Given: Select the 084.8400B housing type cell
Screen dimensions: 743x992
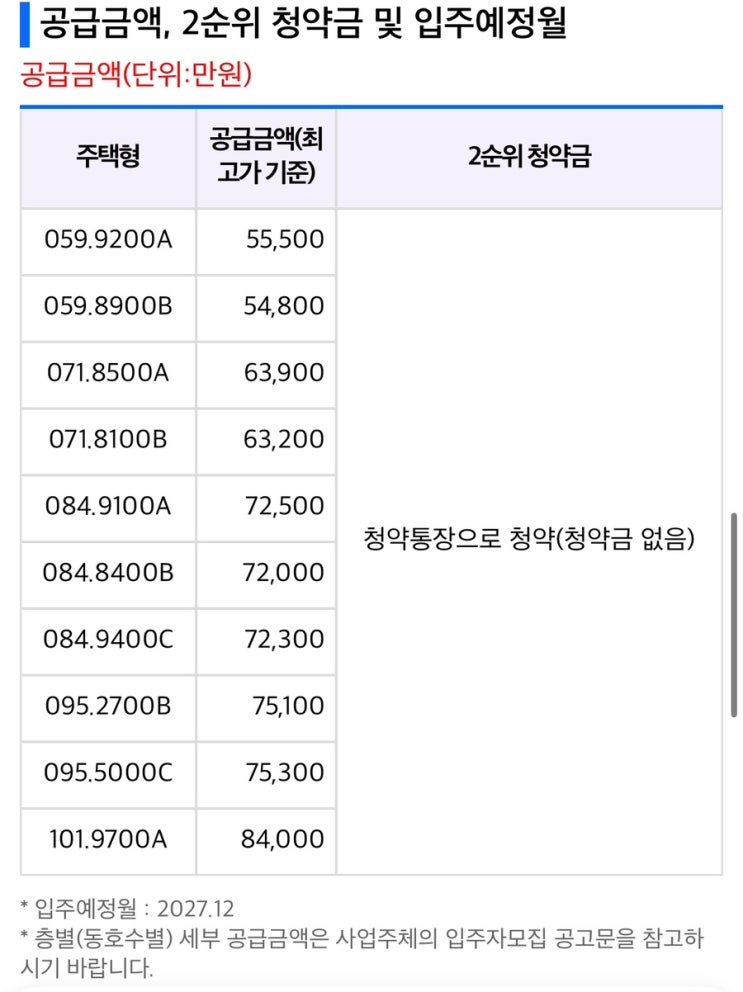Looking at the screenshot, I should click(108, 573).
